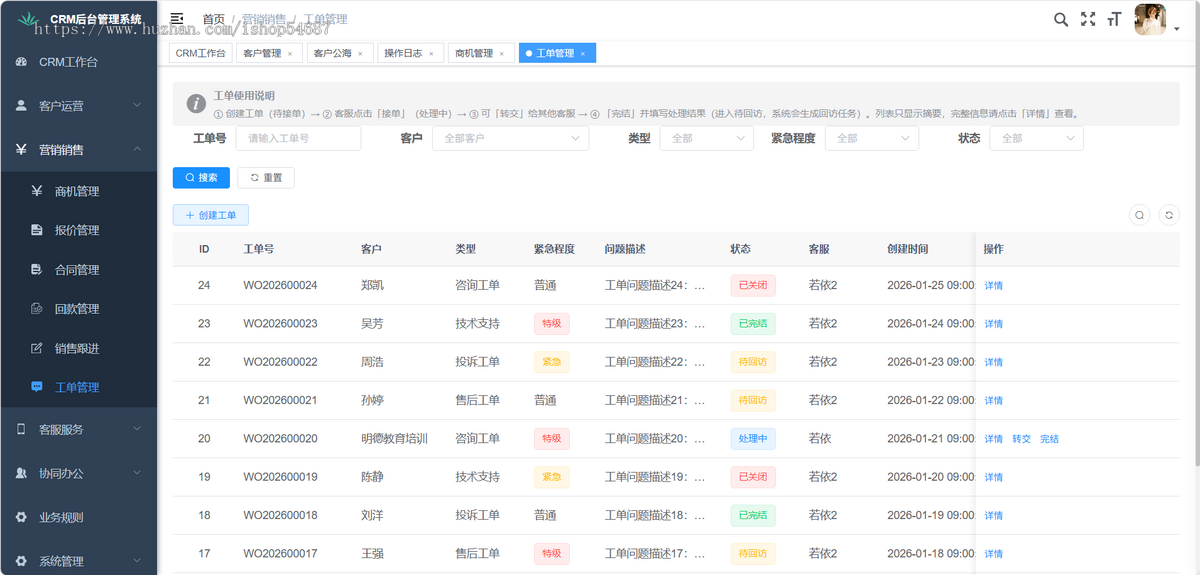Close the active 工单管理 tab

point(582,54)
